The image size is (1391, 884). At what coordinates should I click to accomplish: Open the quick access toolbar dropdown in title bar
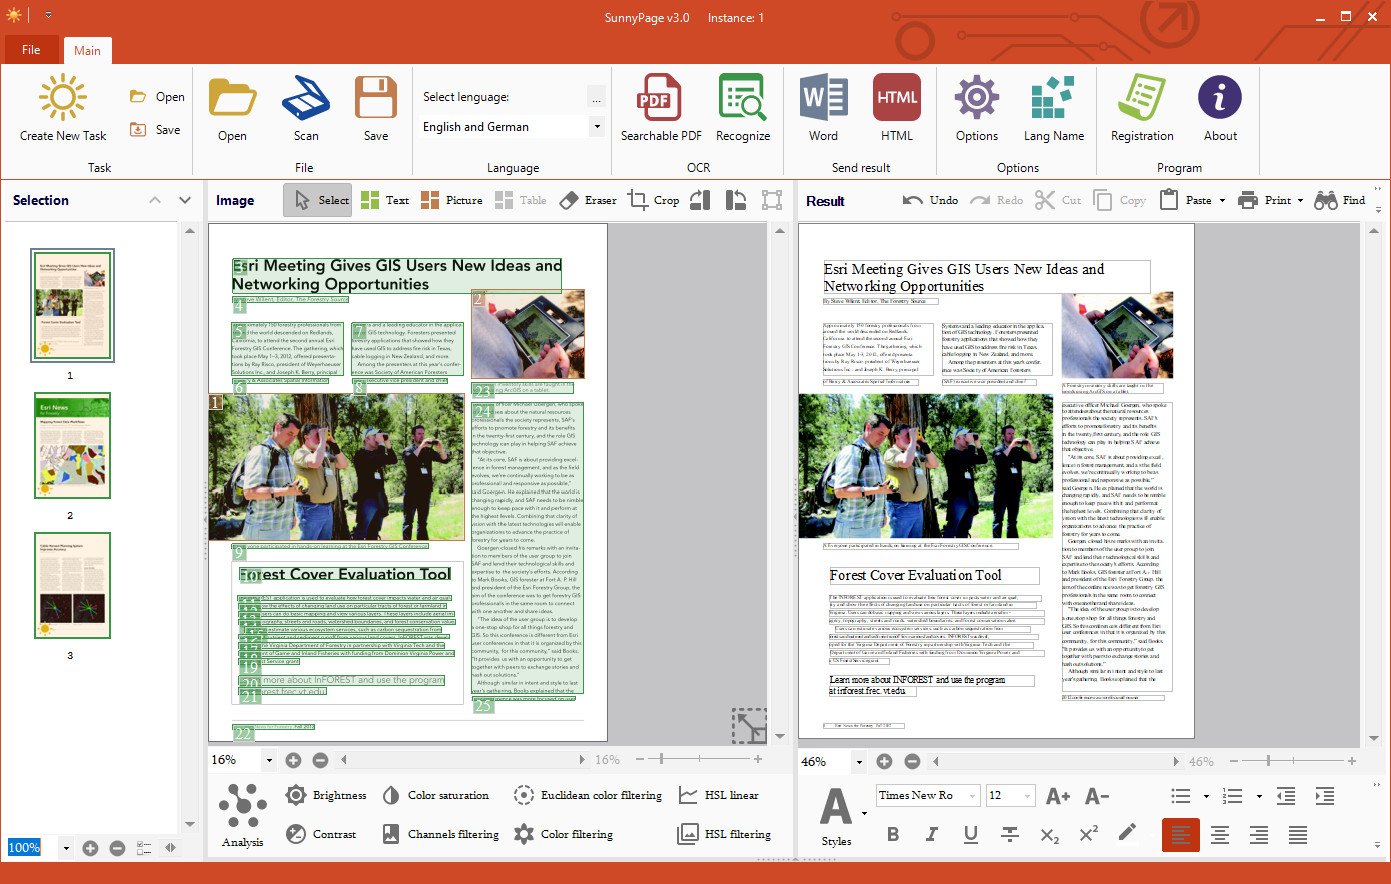pos(48,16)
